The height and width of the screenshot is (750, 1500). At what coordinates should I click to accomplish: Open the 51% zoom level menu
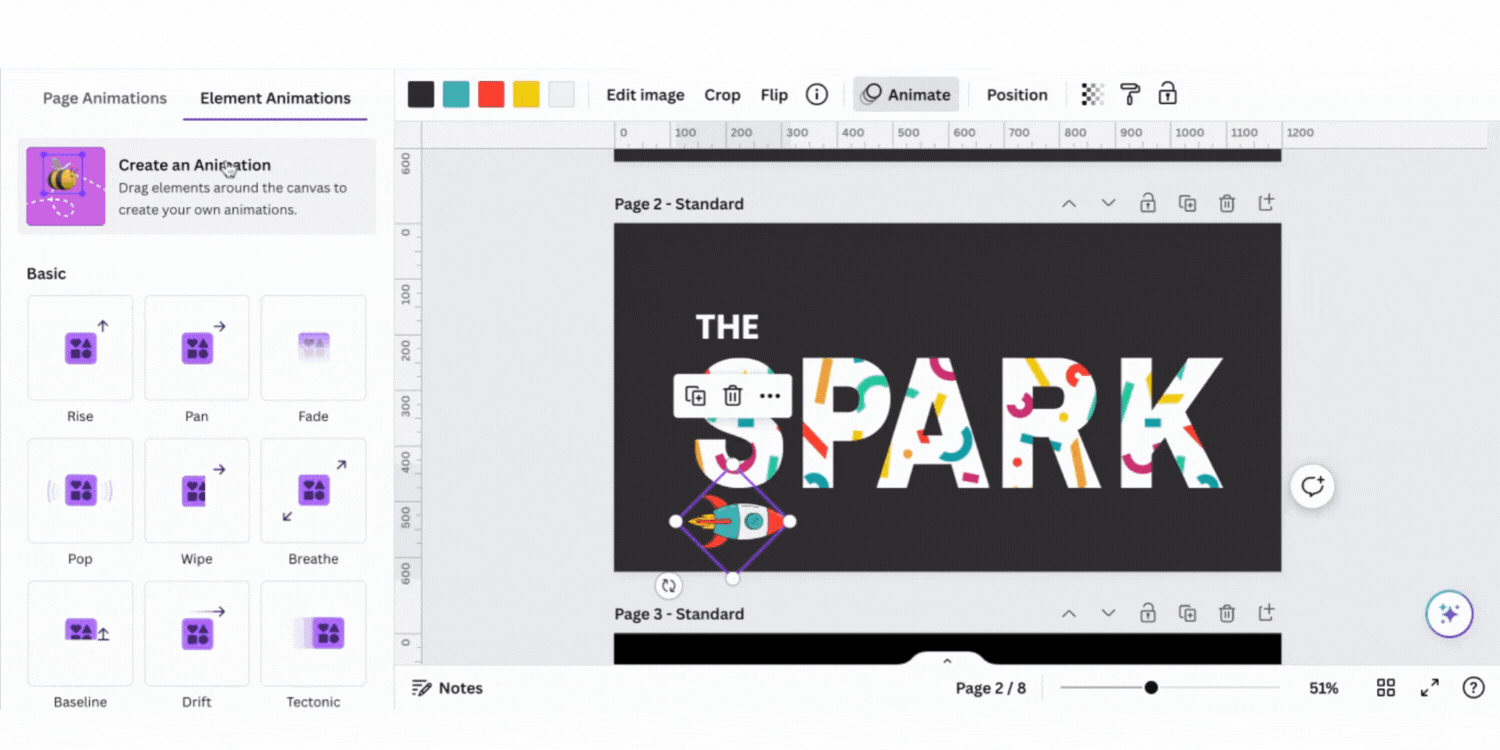[x=1323, y=688]
